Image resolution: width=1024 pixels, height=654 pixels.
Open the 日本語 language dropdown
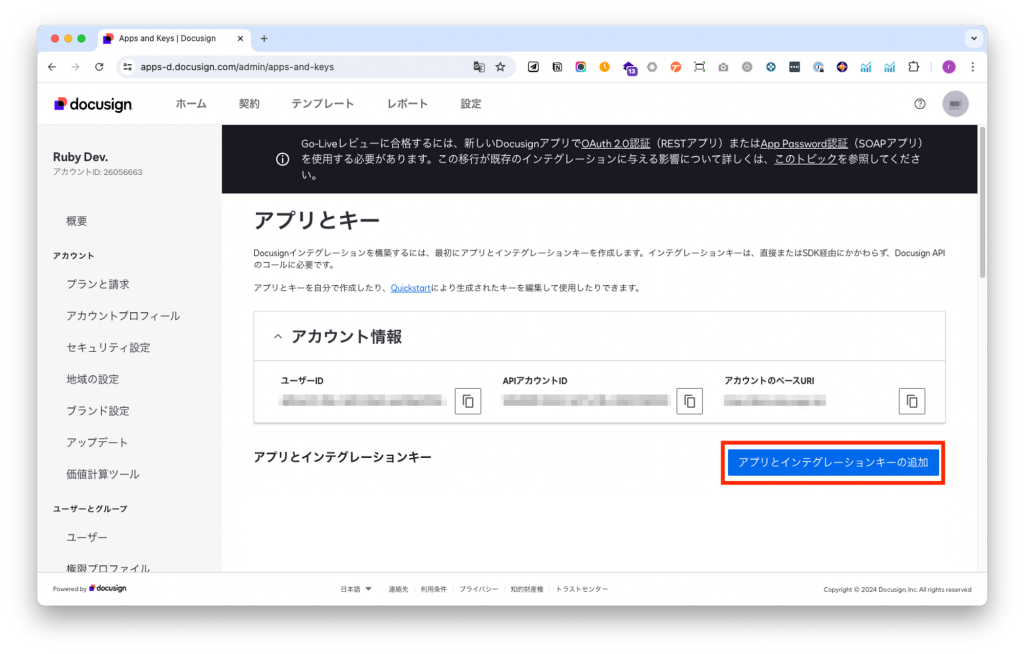(356, 589)
